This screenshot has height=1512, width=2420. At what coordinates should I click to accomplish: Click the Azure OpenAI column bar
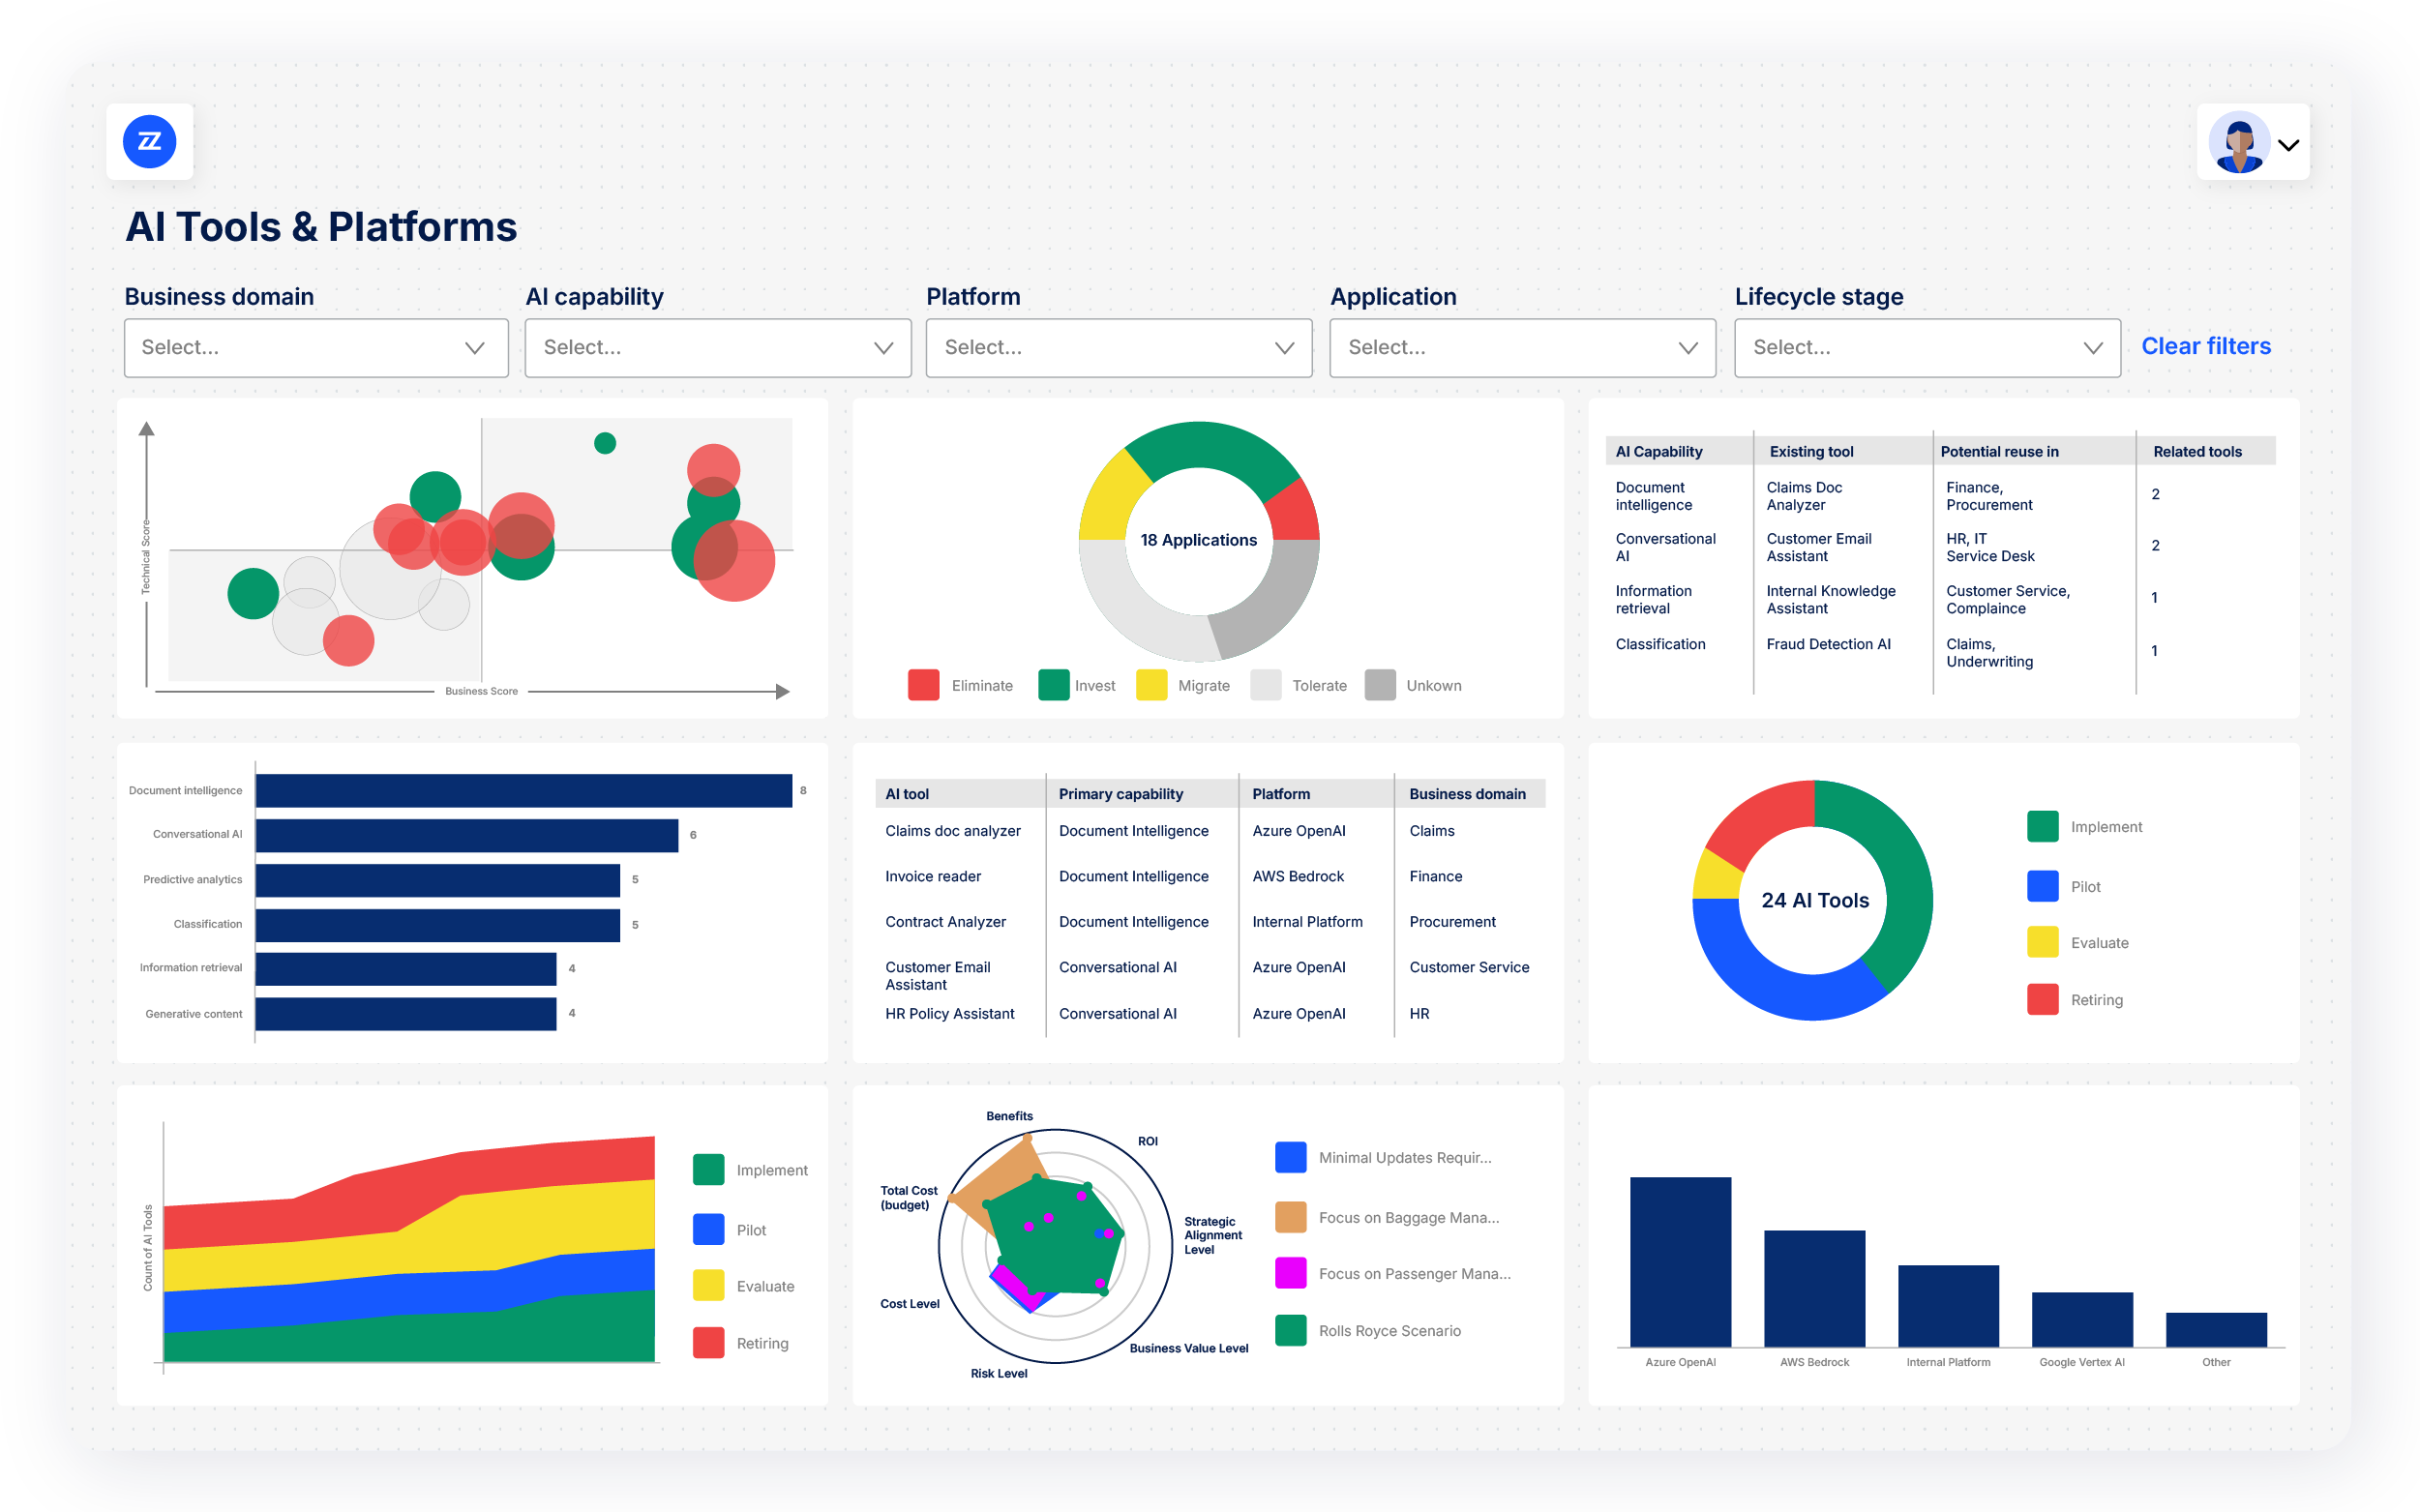(1680, 1262)
